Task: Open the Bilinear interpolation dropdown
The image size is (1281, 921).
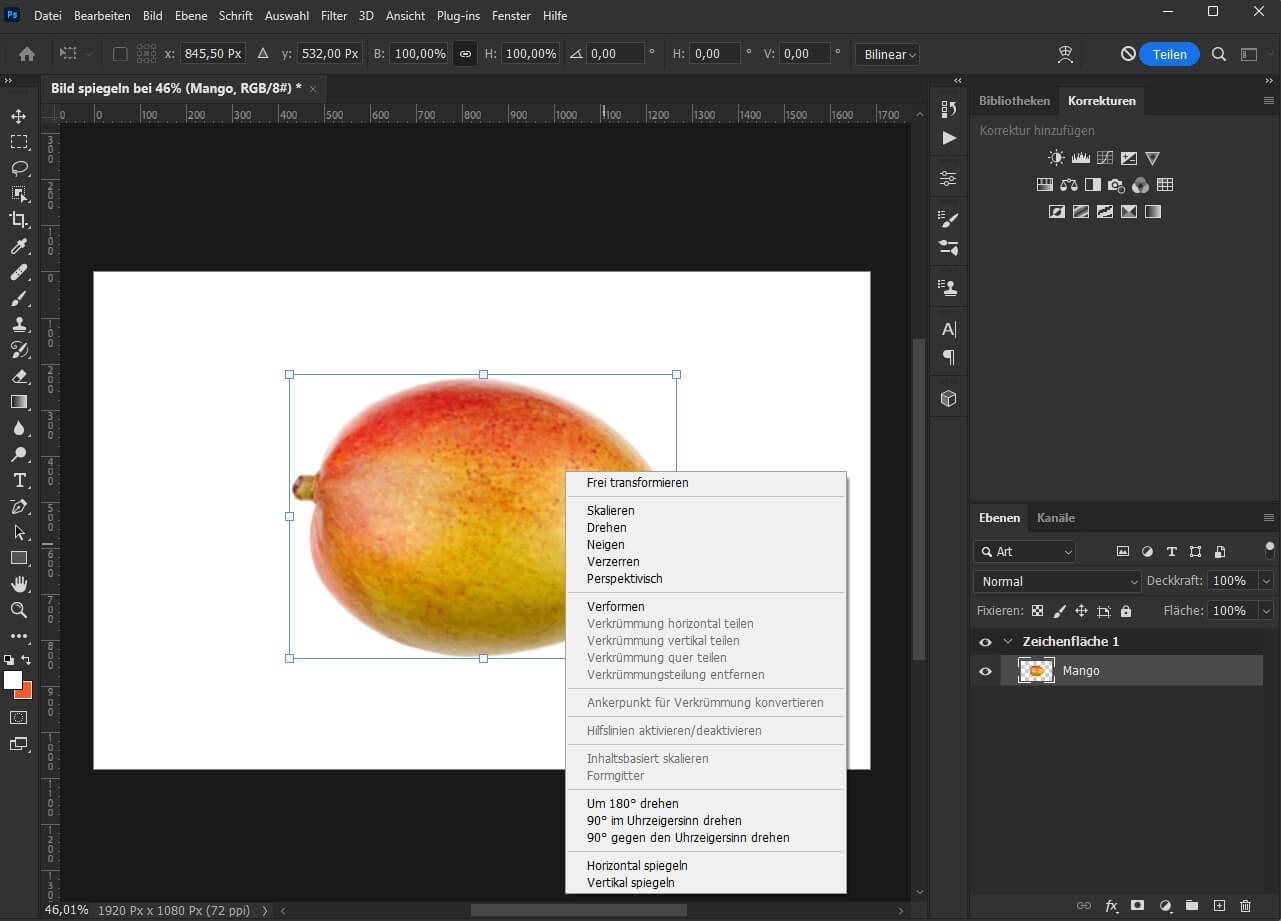Action: click(x=887, y=54)
